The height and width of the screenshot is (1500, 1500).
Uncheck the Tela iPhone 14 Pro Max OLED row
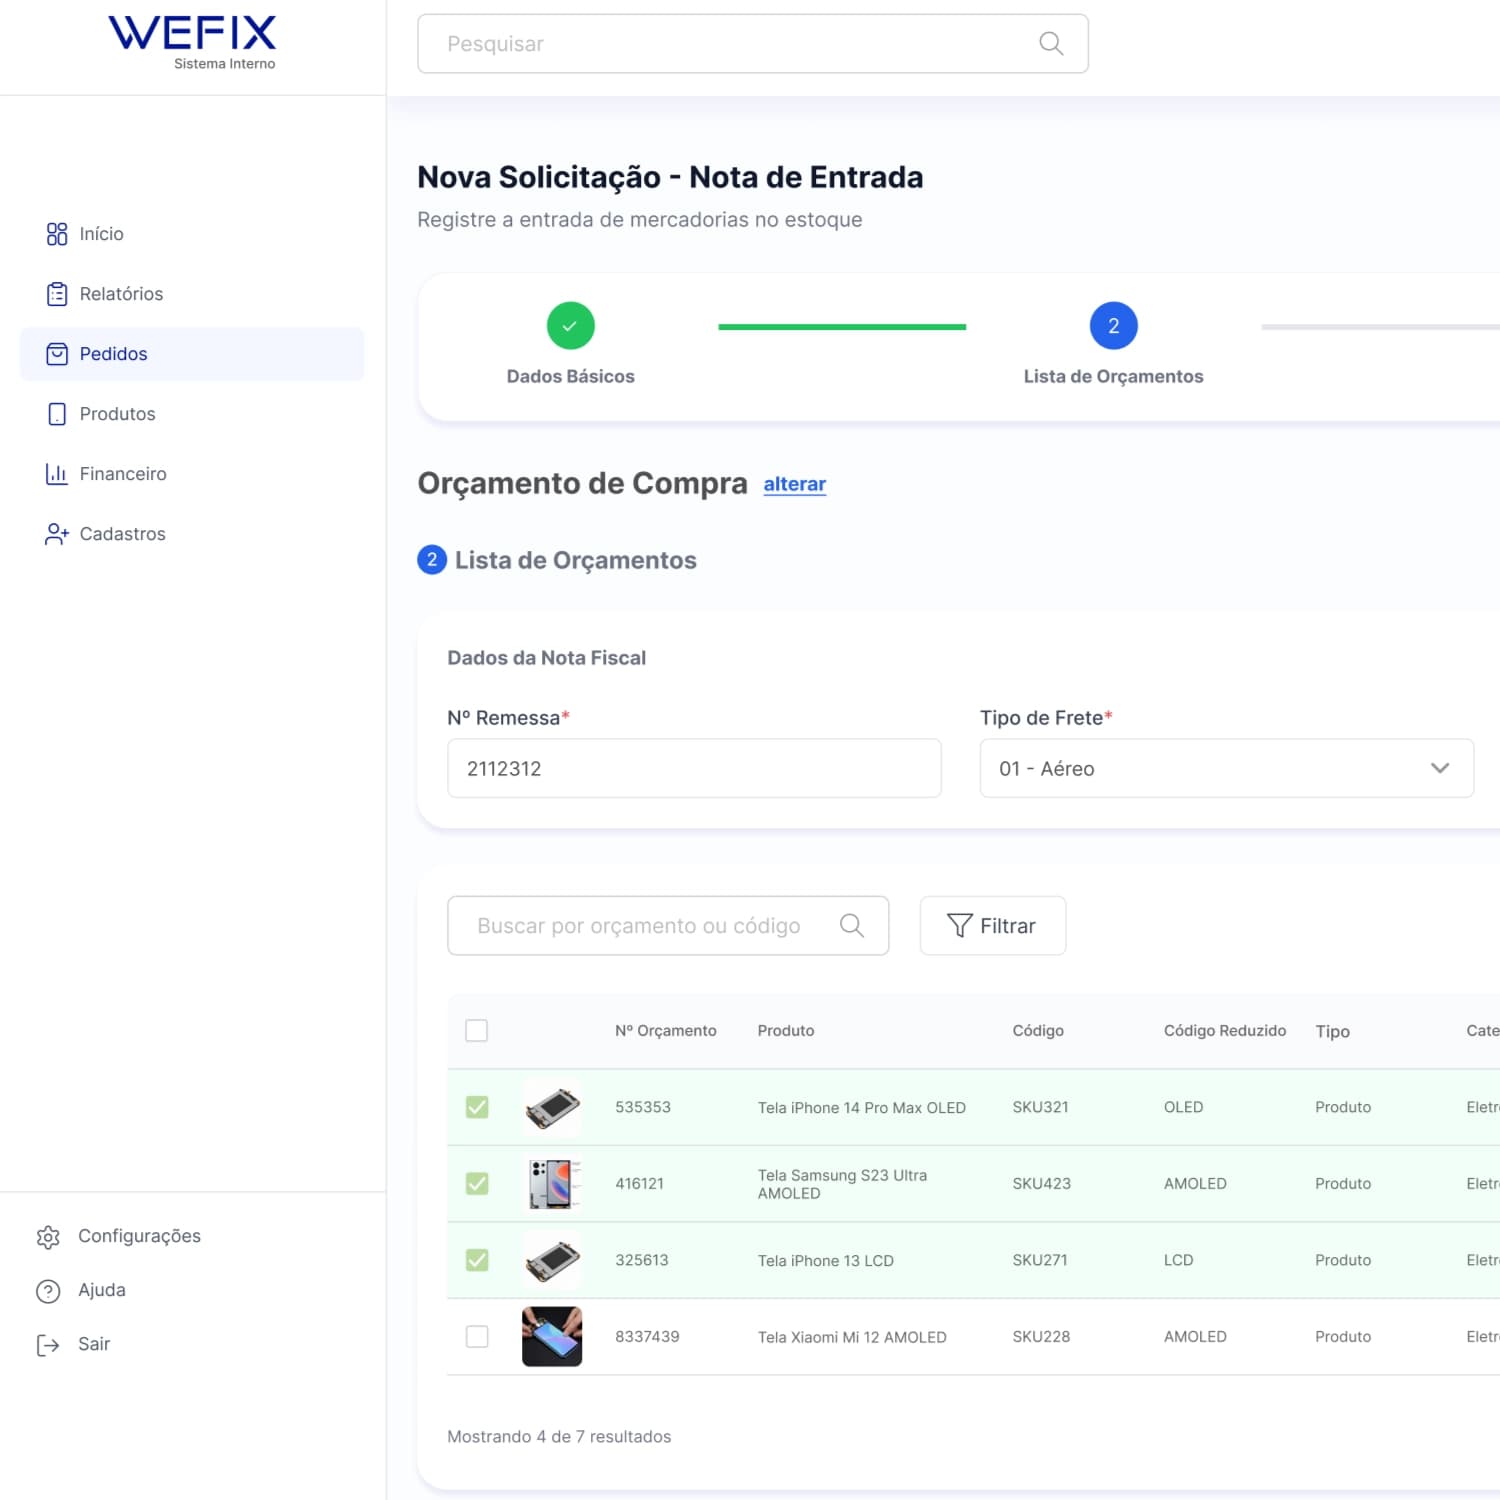click(477, 1107)
